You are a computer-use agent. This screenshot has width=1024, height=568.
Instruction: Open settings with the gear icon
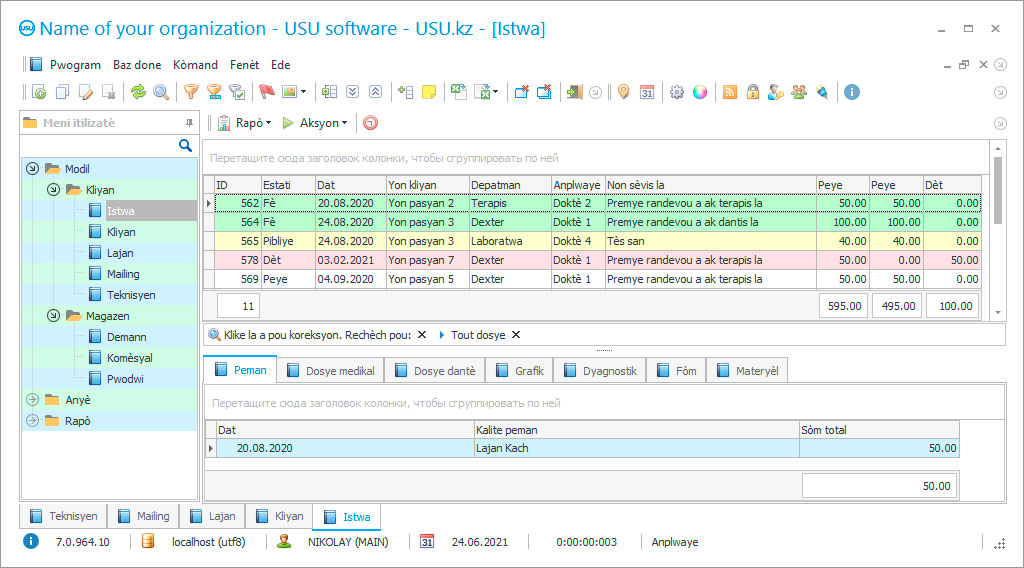click(677, 92)
